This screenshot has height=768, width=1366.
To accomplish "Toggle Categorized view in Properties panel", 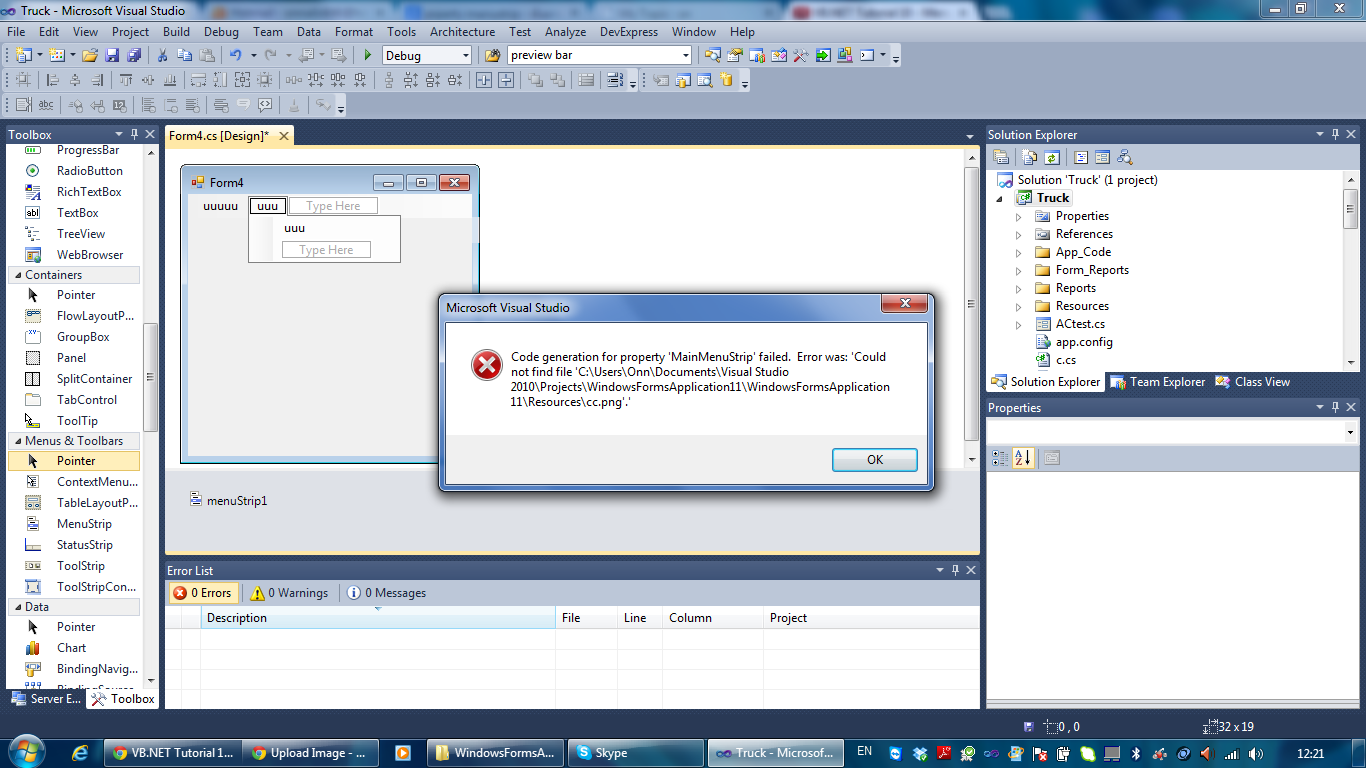I will (x=1000, y=458).
